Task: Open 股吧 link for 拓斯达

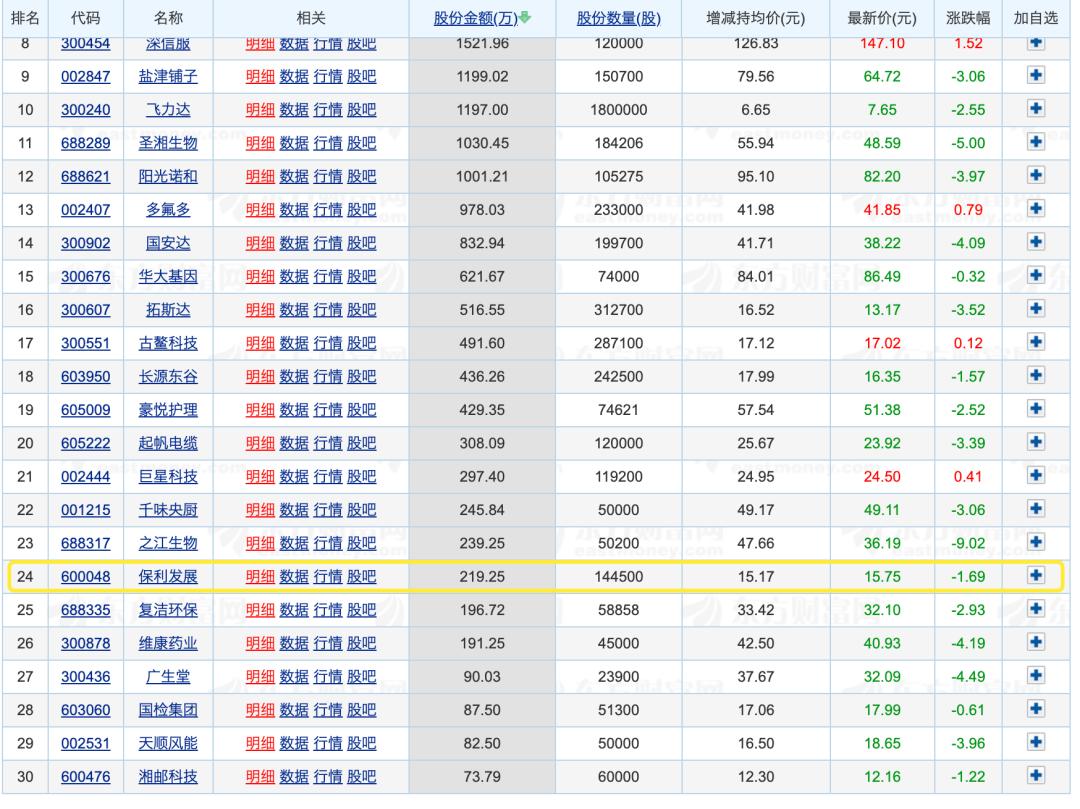Action: (x=362, y=311)
